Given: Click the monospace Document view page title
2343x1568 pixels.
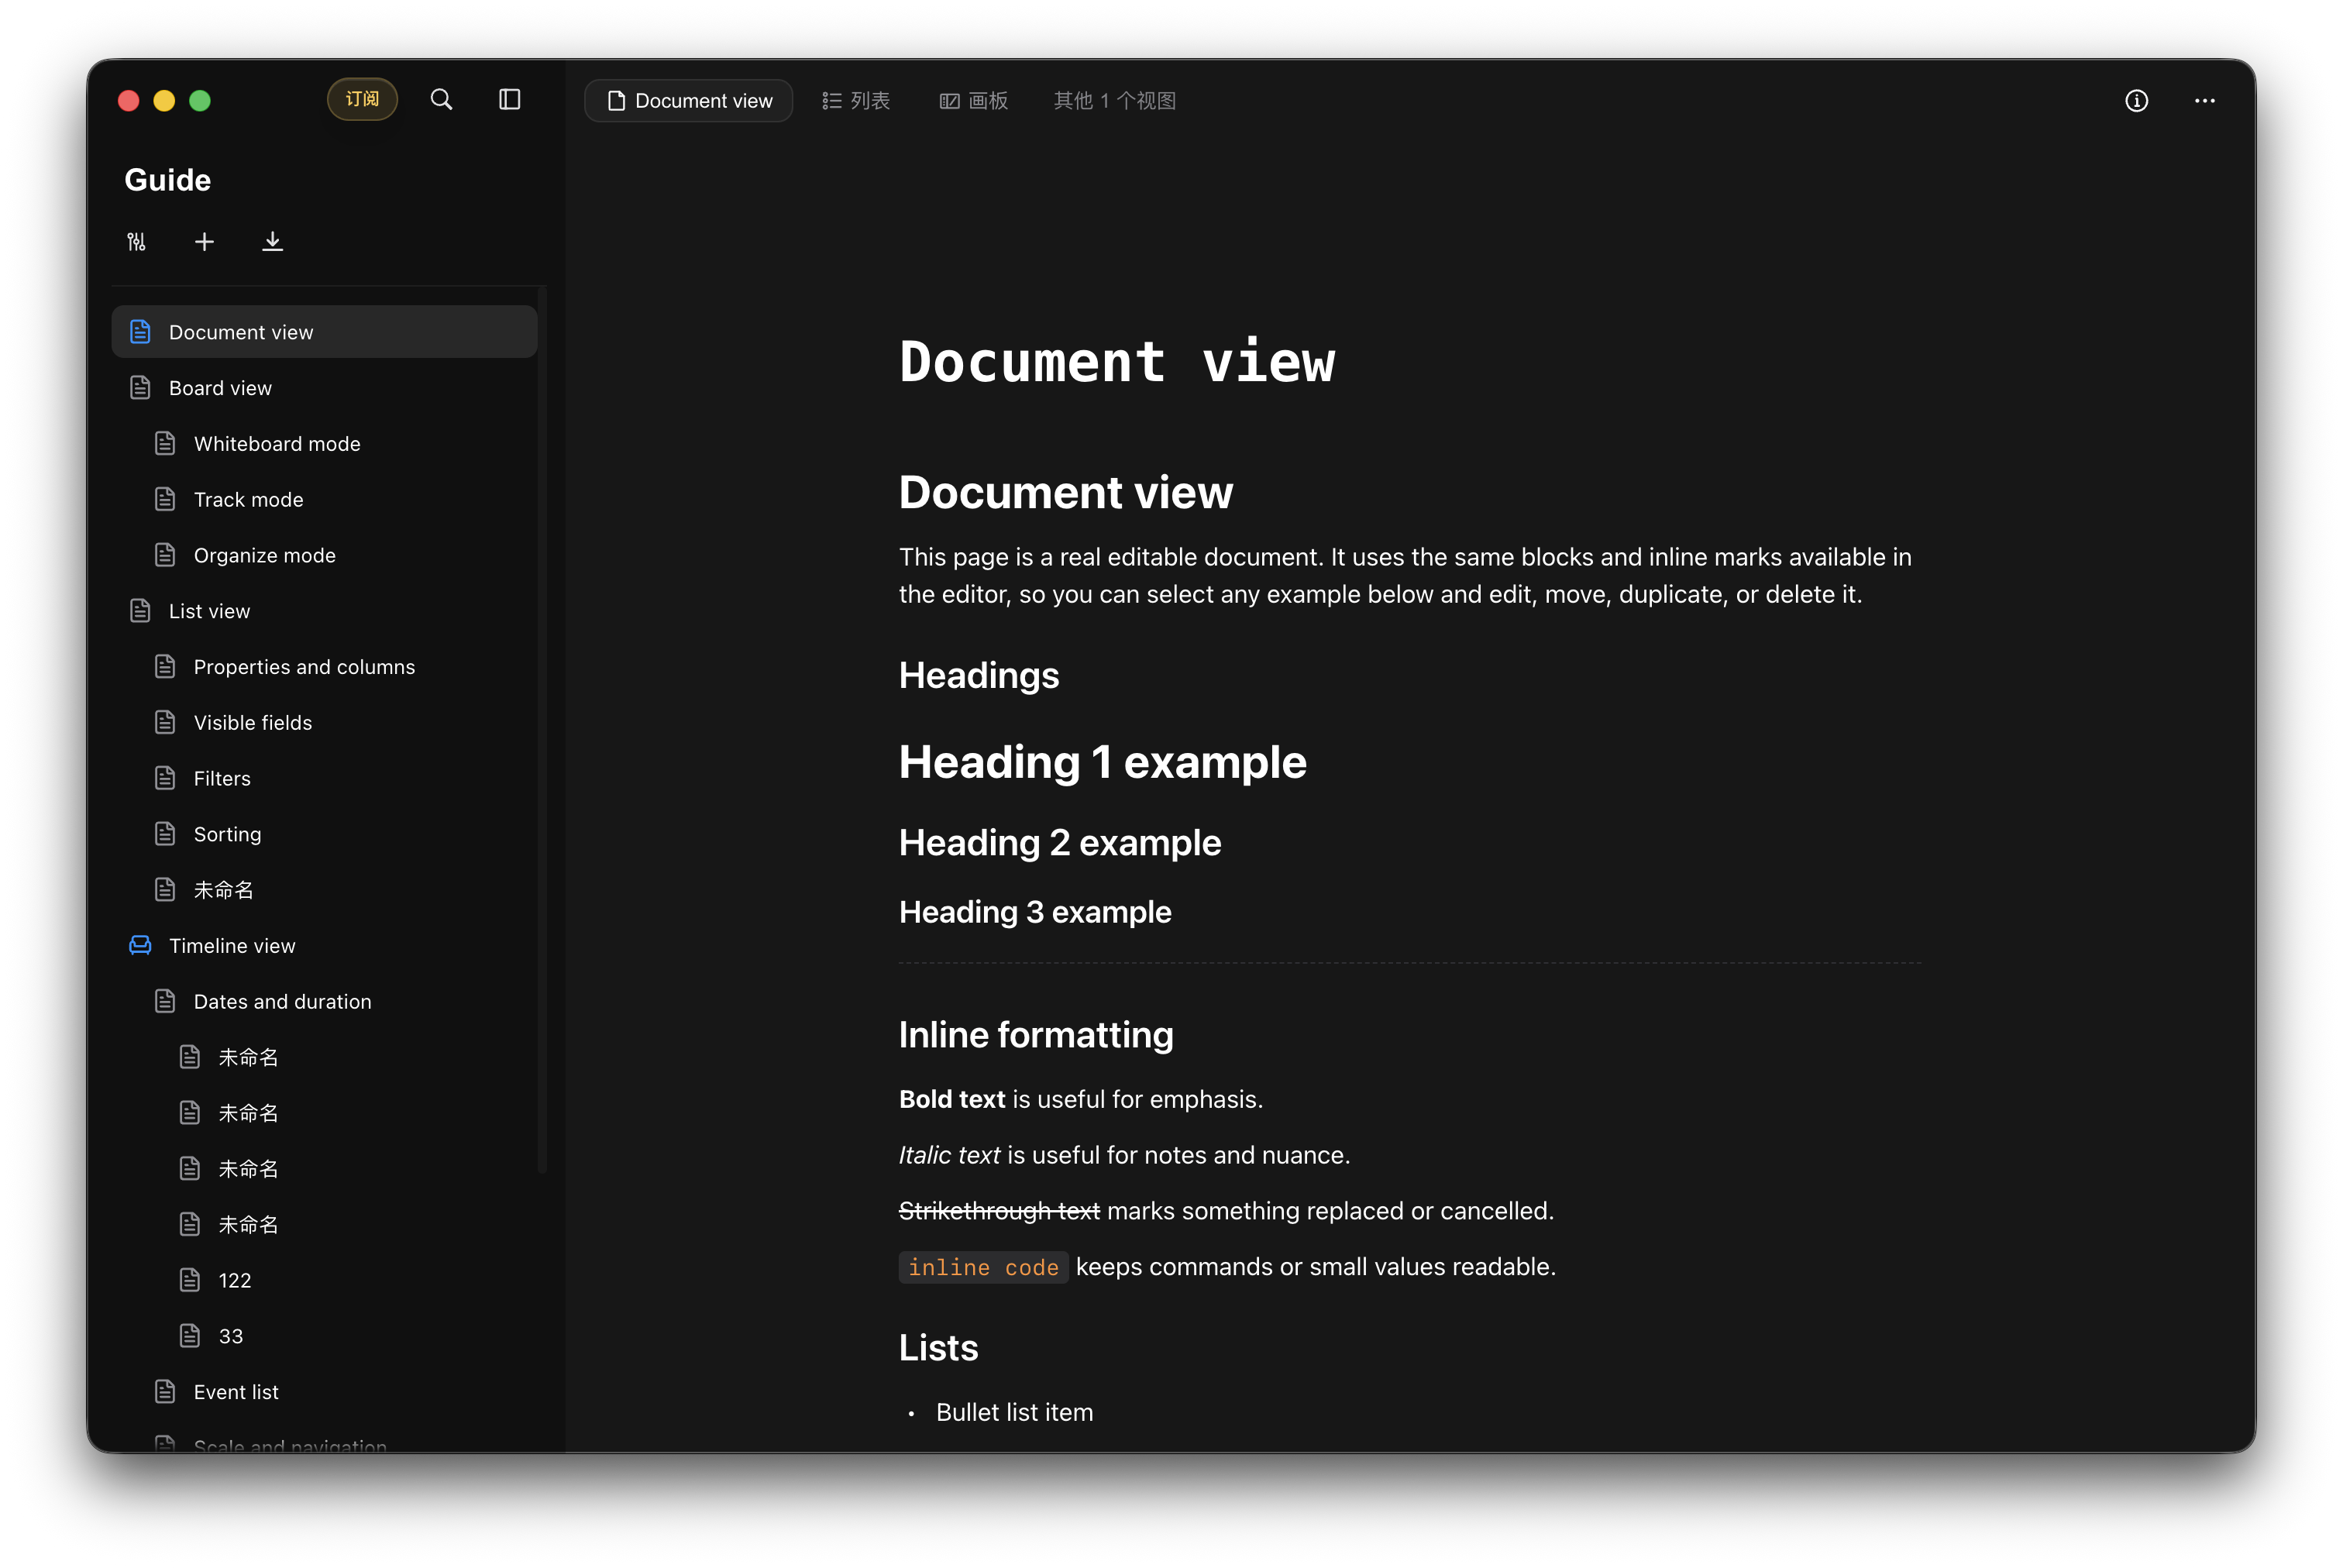Looking at the screenshot, I should [1117, 361].
